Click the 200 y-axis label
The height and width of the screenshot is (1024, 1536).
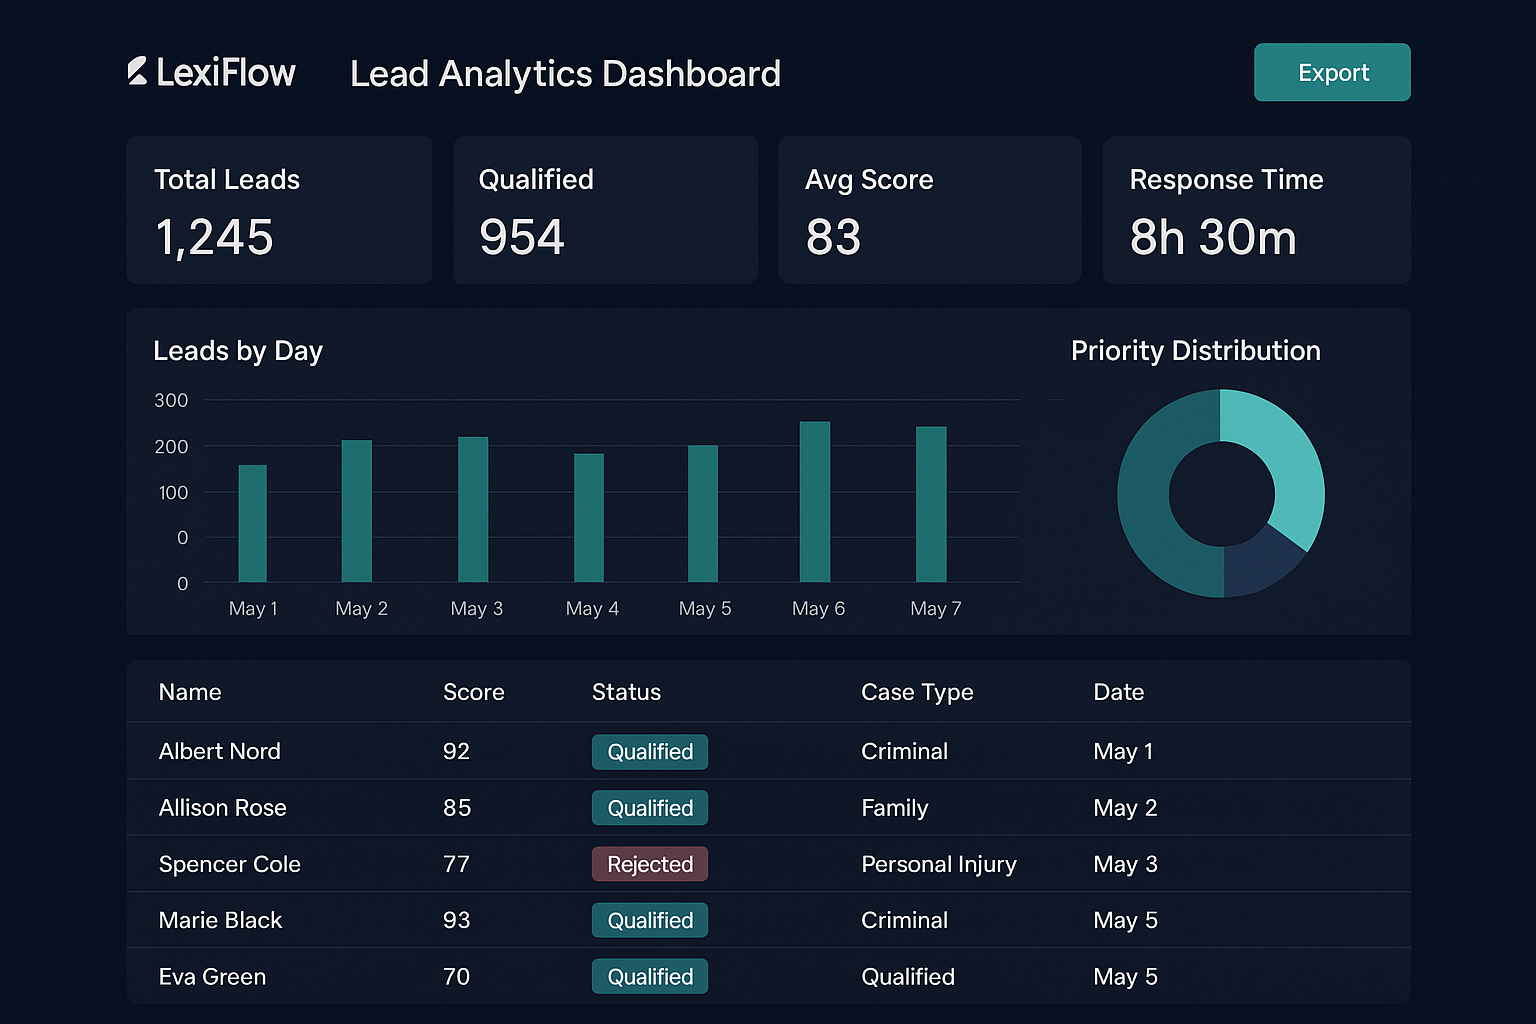(171, 446)
